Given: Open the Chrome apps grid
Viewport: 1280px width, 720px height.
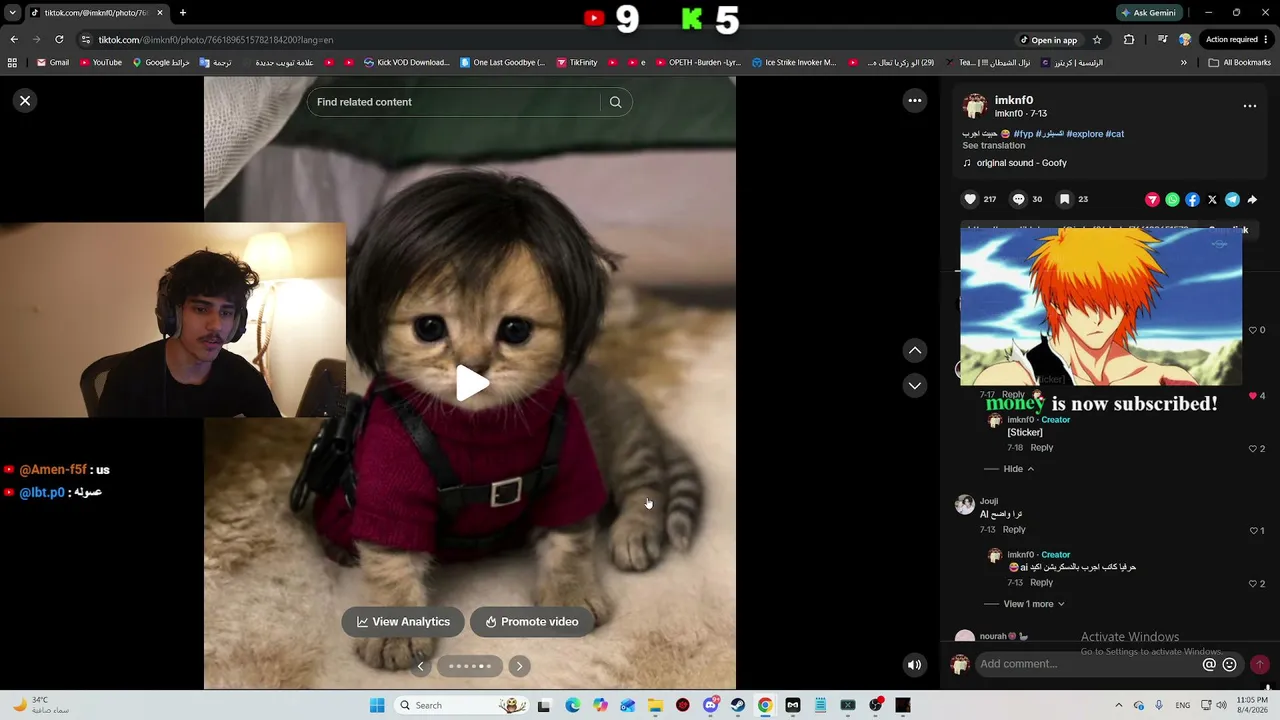Looking at the screenshot, I should pyautogui.click(x=12, y=62).
